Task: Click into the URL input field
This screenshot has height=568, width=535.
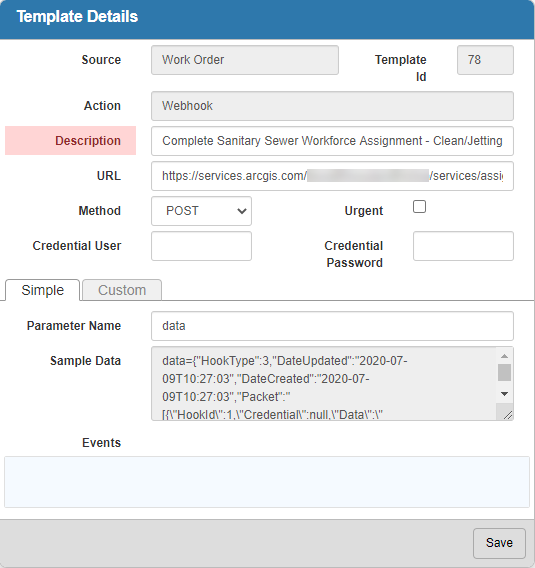Action: click(x=332, y=176)
